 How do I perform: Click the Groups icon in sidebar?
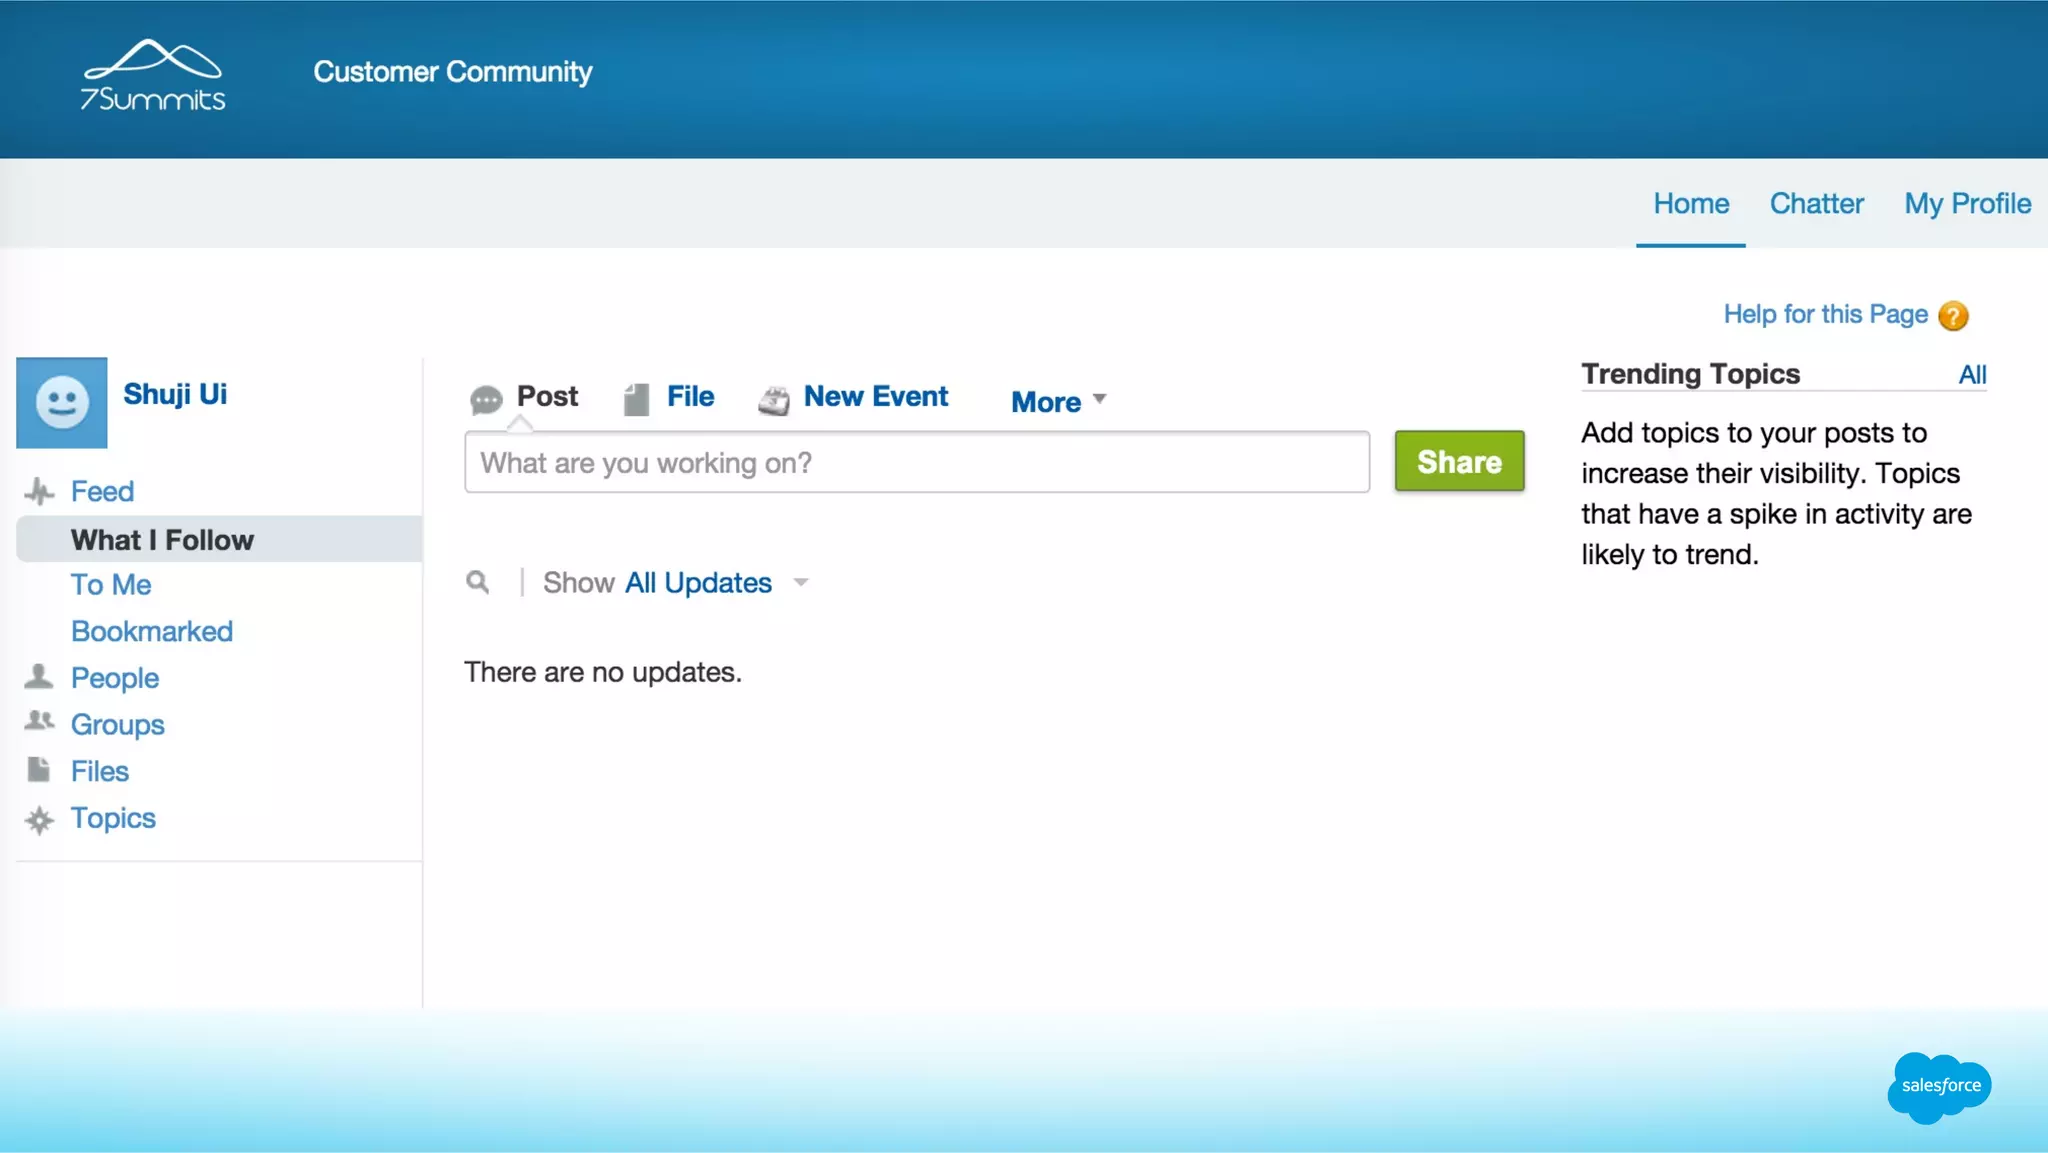pyautogui.click(x=39, y=721)
